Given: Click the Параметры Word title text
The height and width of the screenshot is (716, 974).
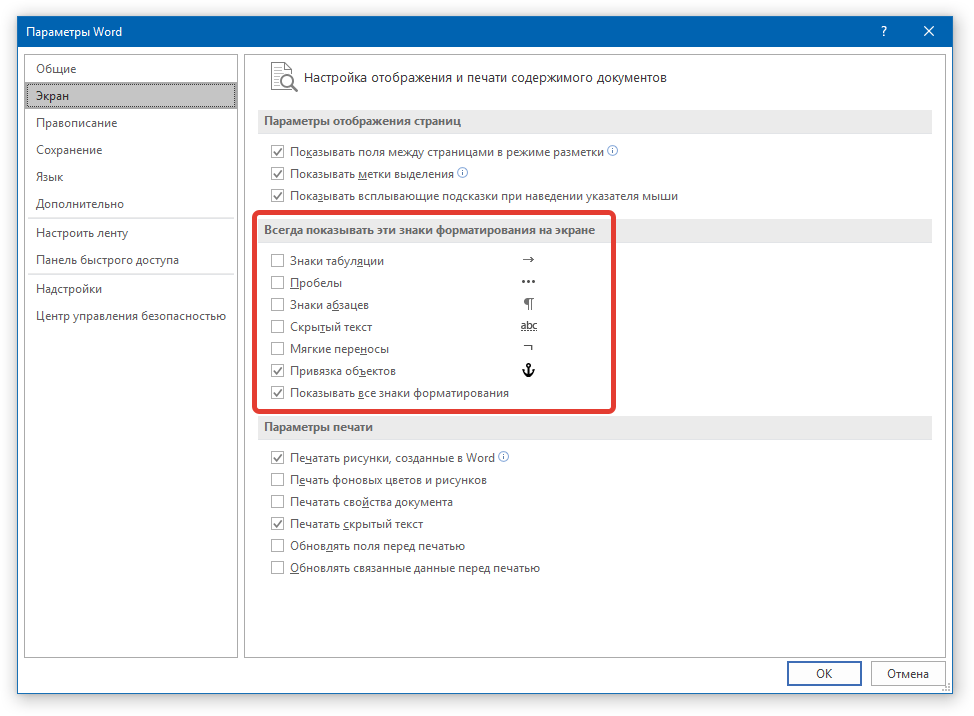Looking at the screenshot, I should (x=74, y=32).
